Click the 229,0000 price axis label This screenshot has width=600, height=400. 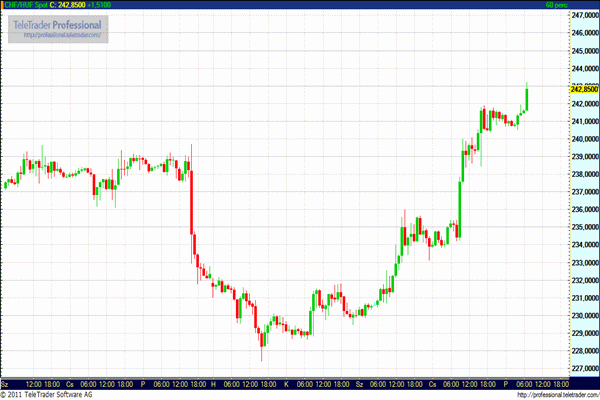pos(585,333)
